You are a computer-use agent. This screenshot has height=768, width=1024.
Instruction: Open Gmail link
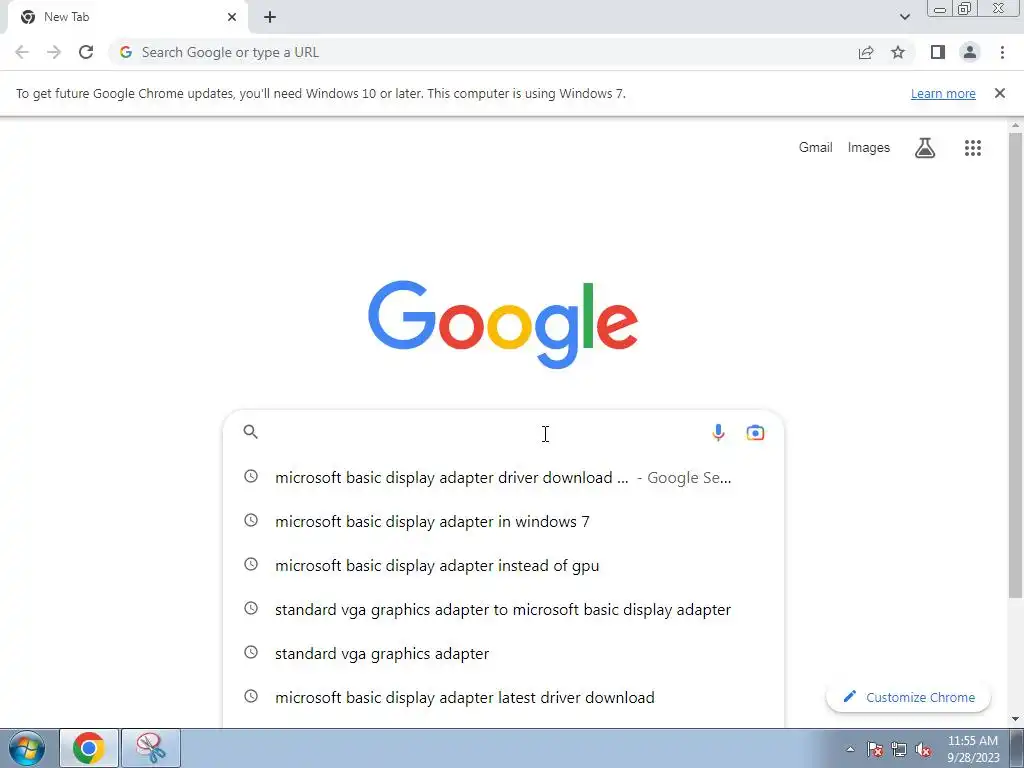click(x=816, y=148)
